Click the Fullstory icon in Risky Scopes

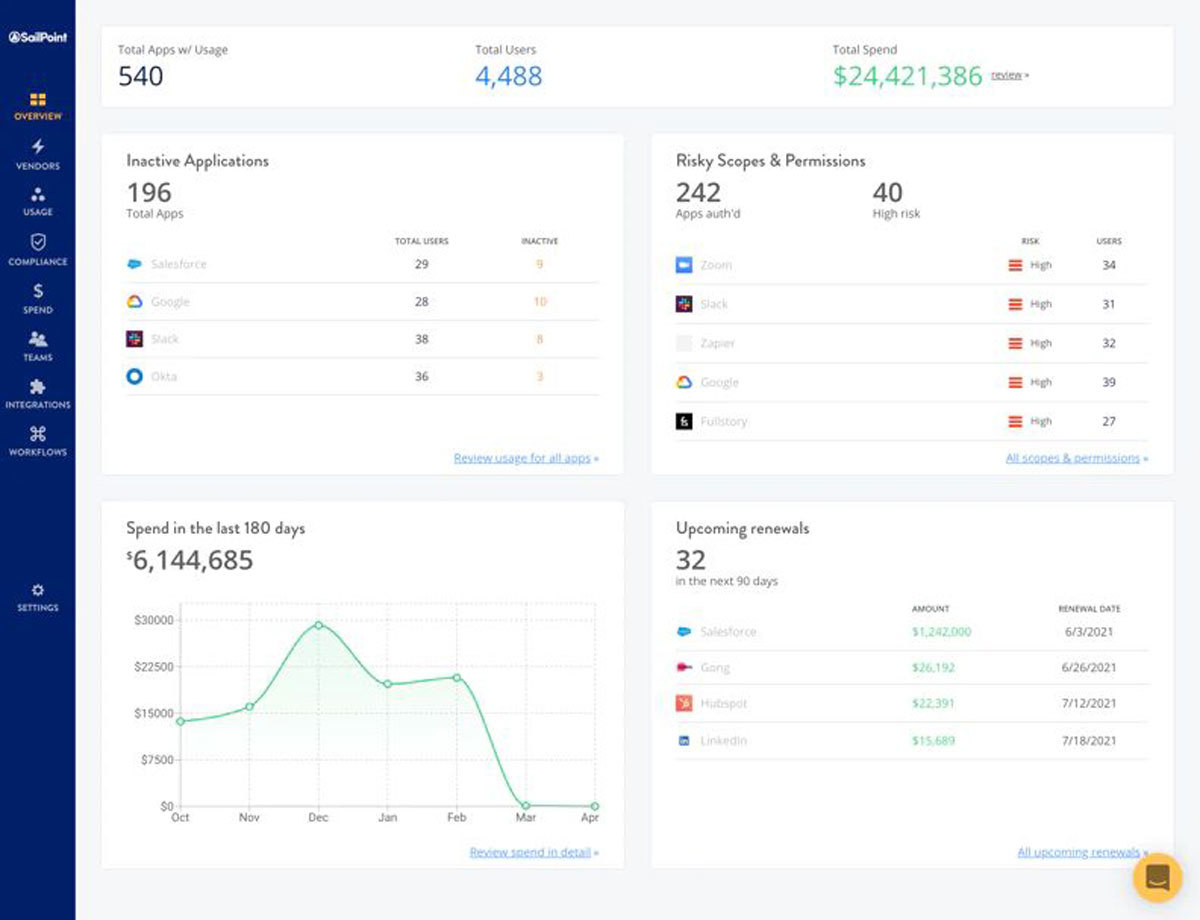pos(684,421)
